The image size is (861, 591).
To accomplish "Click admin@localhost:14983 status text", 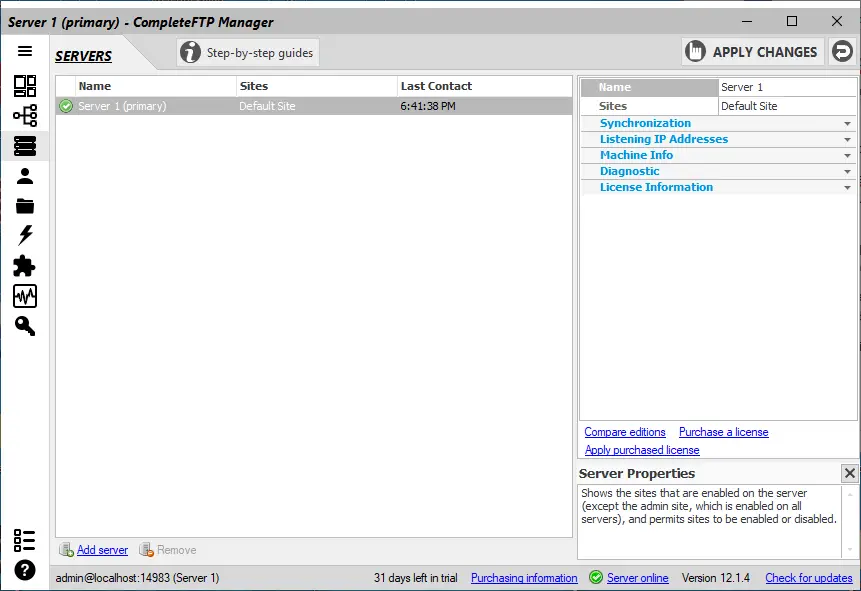I will coord(137,578).
